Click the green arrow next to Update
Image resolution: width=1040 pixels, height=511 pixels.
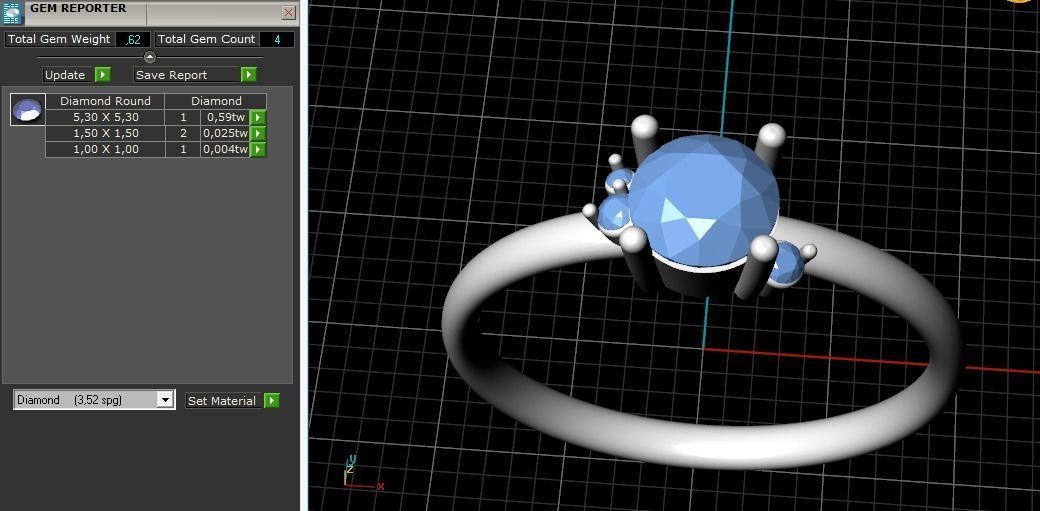click(103, 75)
